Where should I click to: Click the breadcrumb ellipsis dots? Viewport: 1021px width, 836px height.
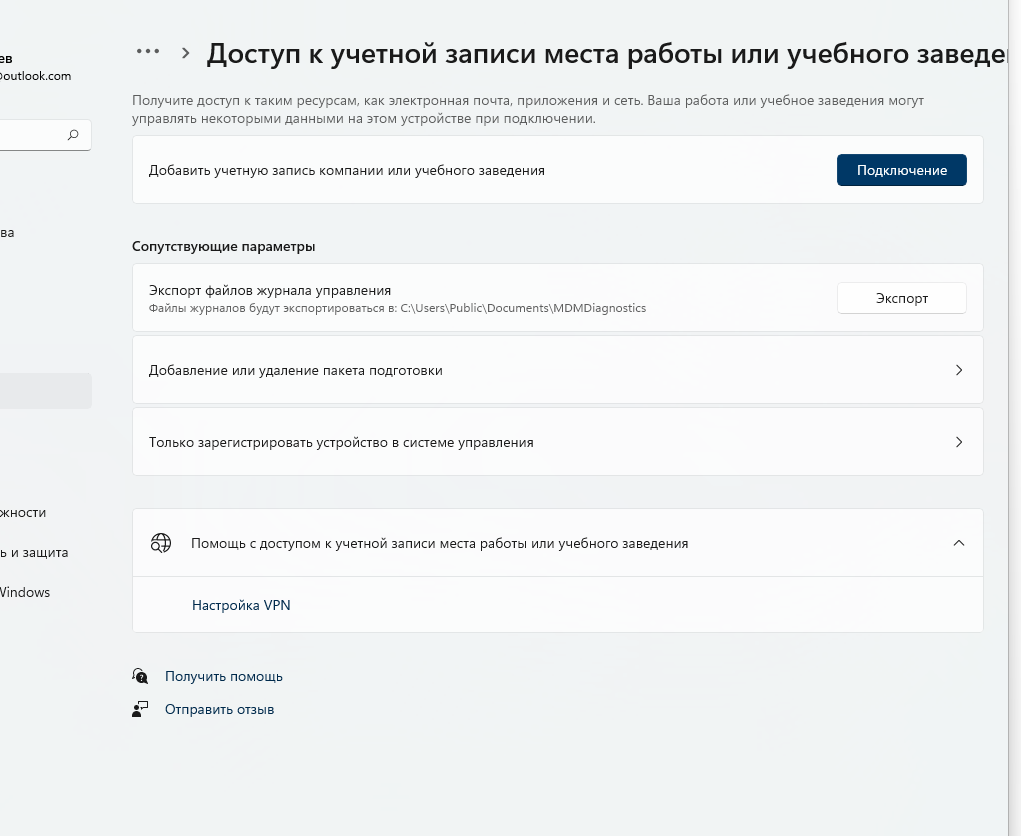click(148, 51)
